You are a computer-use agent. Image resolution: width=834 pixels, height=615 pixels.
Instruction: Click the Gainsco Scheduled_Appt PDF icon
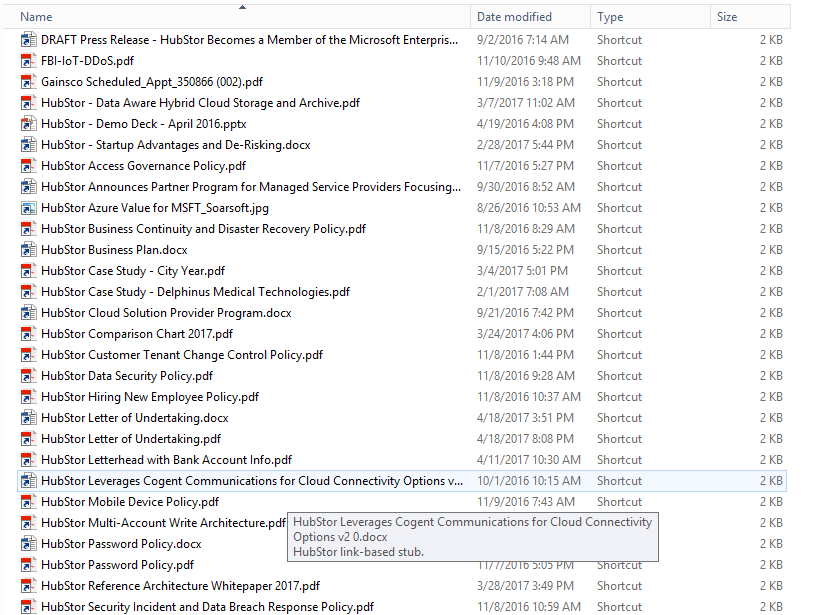pyautogui.click(x=28, y=82)
